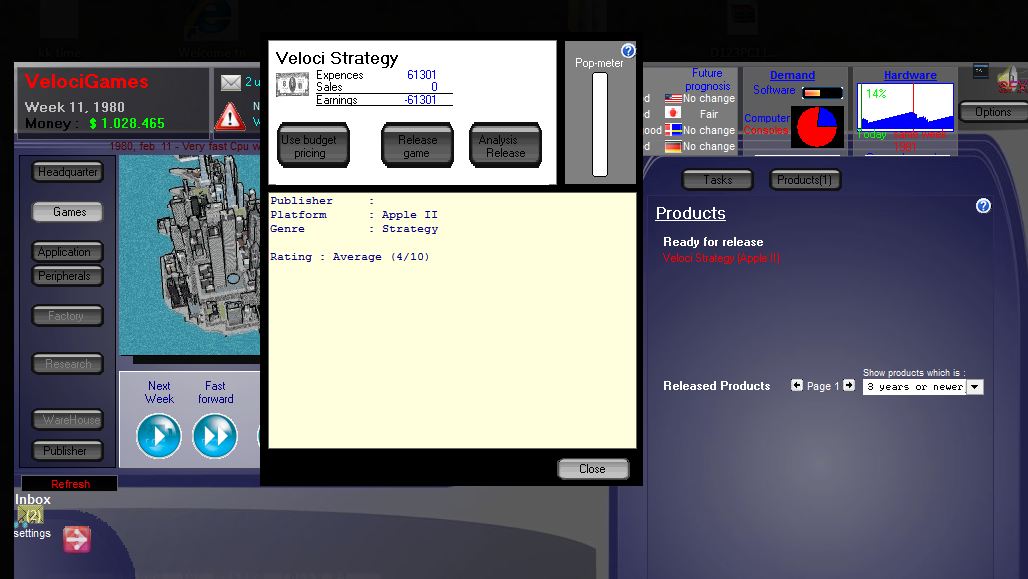Select Veloci Strategy (Apple II) ready for release
Image resolution: width=1028 pixels, height=579 pixels.
[x=721, y=258]
